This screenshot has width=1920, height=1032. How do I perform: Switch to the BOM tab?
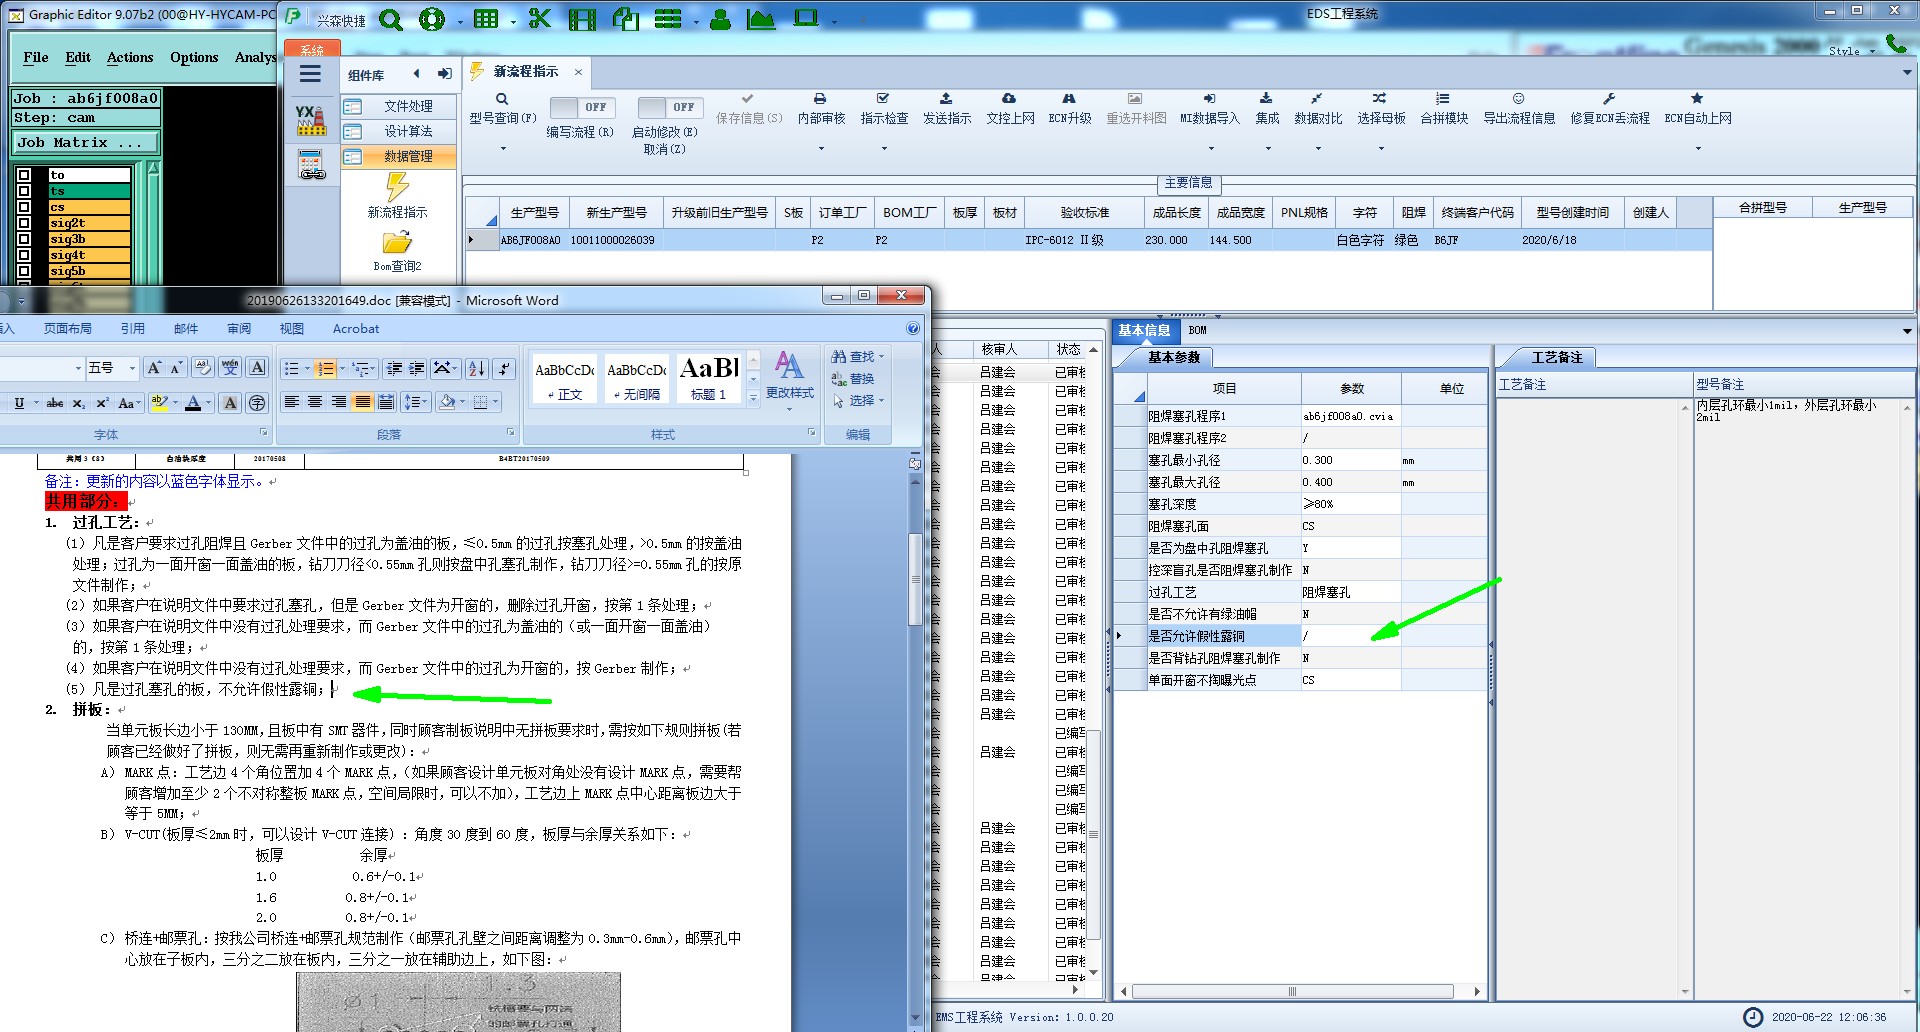click(1197, 330)
